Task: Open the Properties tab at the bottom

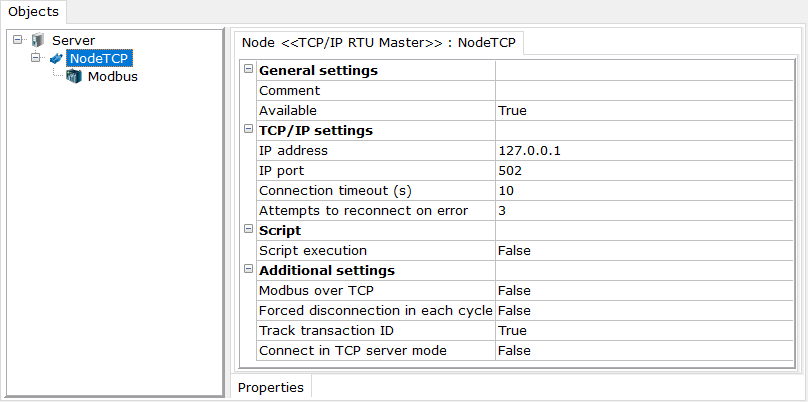Action: click(271, 387)
